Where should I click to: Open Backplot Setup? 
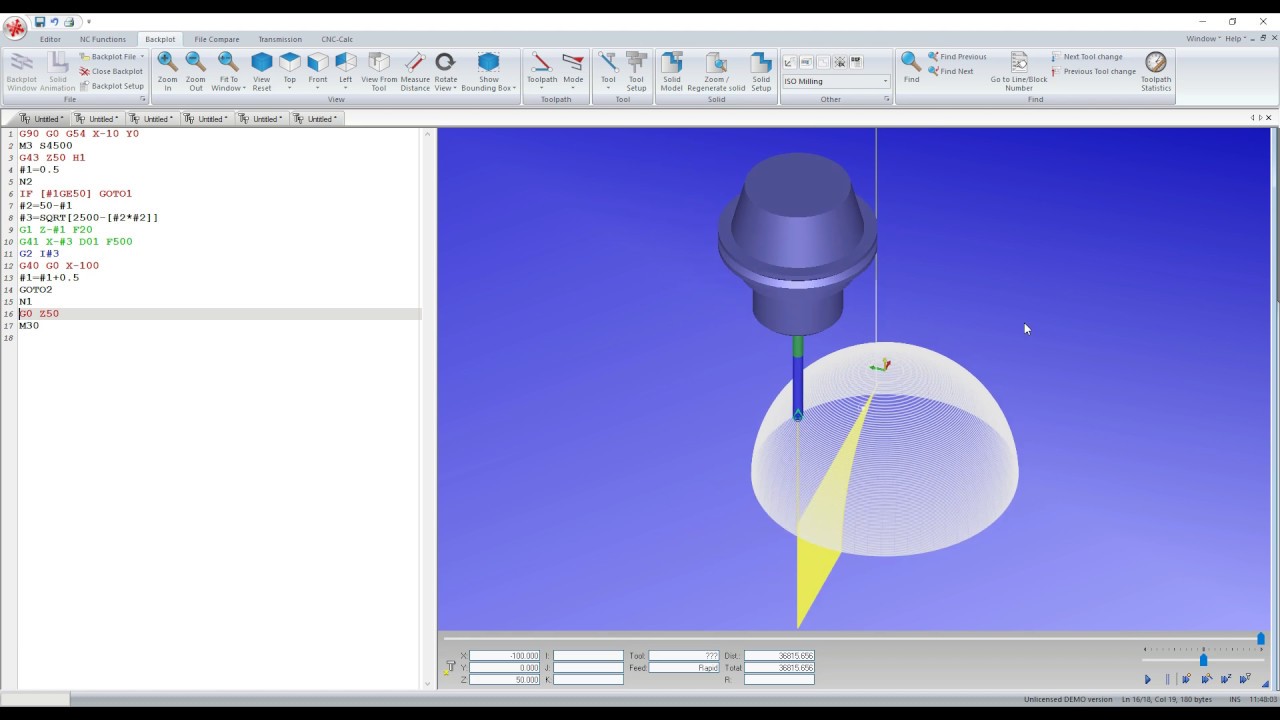111,86
